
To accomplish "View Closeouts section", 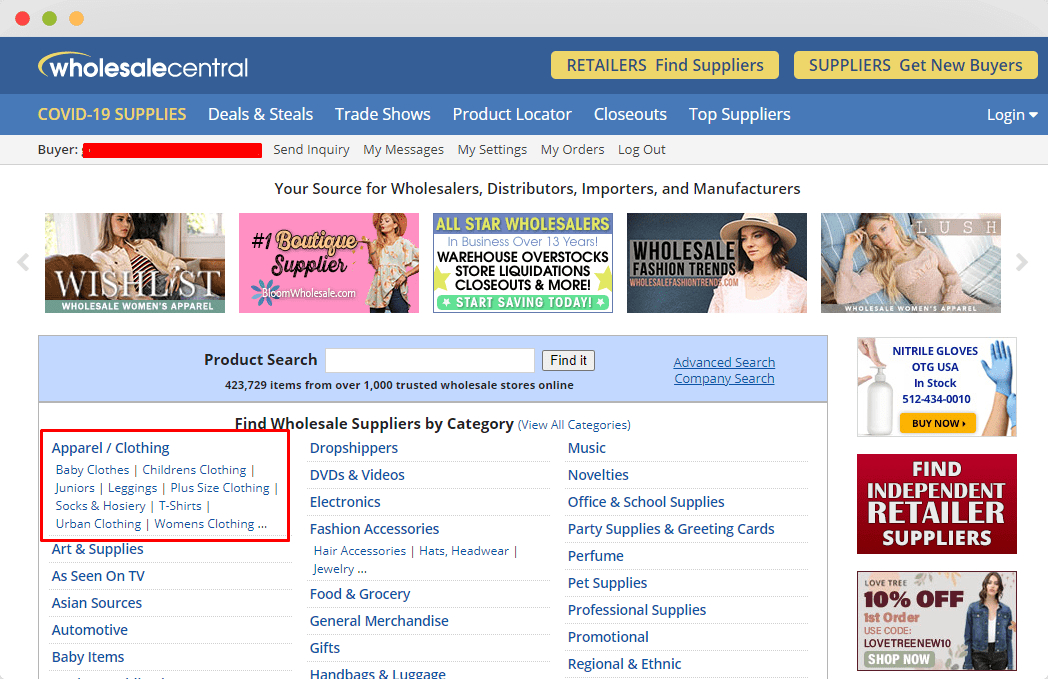I will (x=630, y=114).
